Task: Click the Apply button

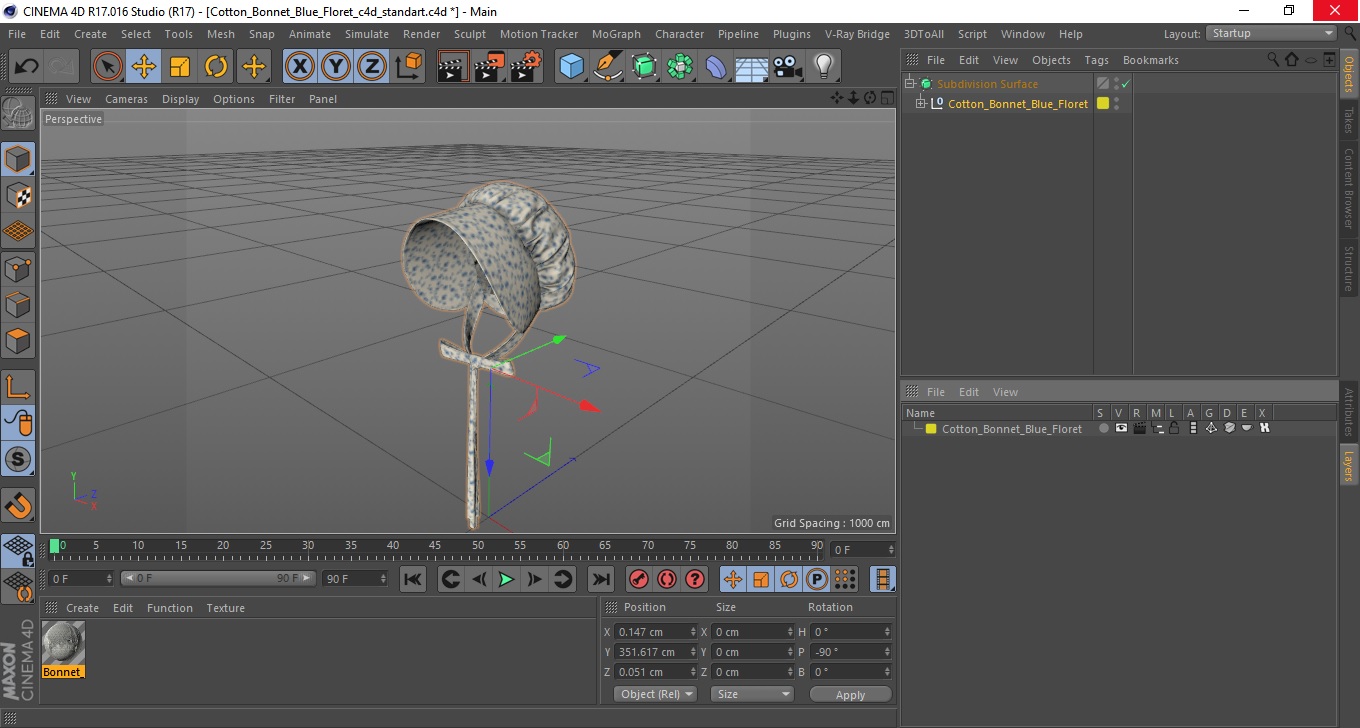Action: pyautogui.click(x=850, y=694)
